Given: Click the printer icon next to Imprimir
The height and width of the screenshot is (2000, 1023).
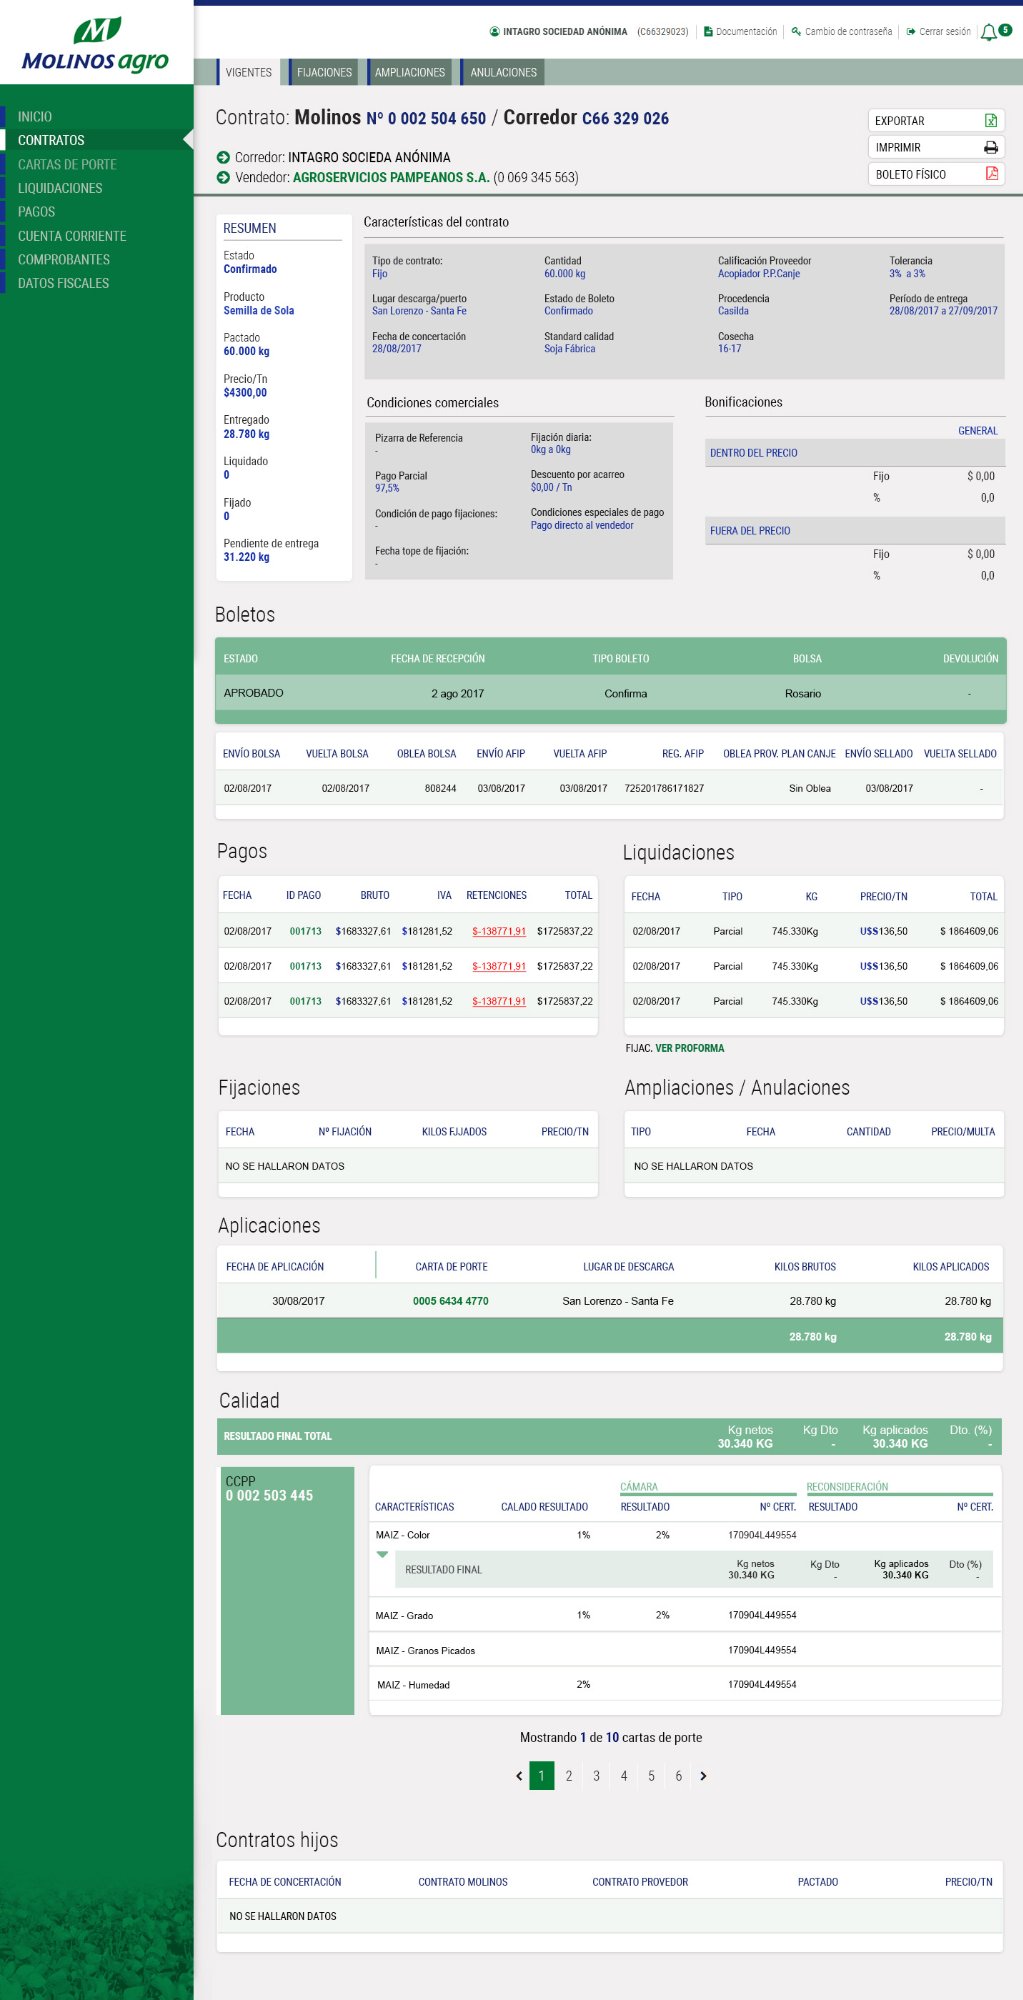Looking at the screenshot, I should pos(991,147).
